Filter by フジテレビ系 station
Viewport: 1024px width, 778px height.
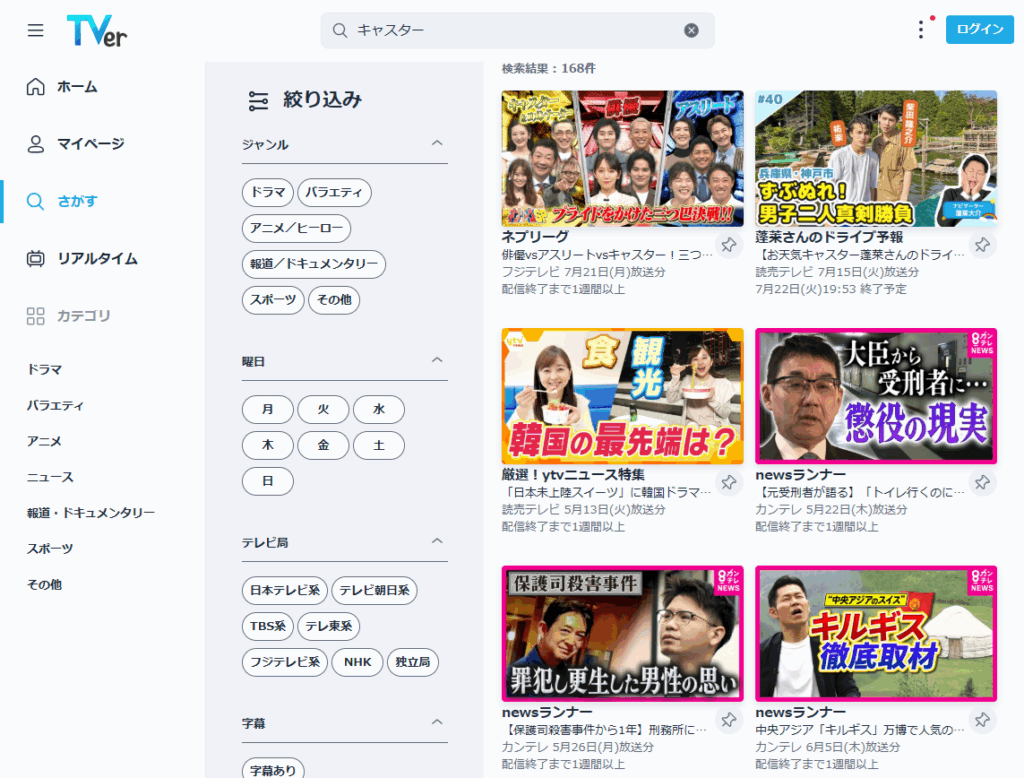tap(285, 662)
